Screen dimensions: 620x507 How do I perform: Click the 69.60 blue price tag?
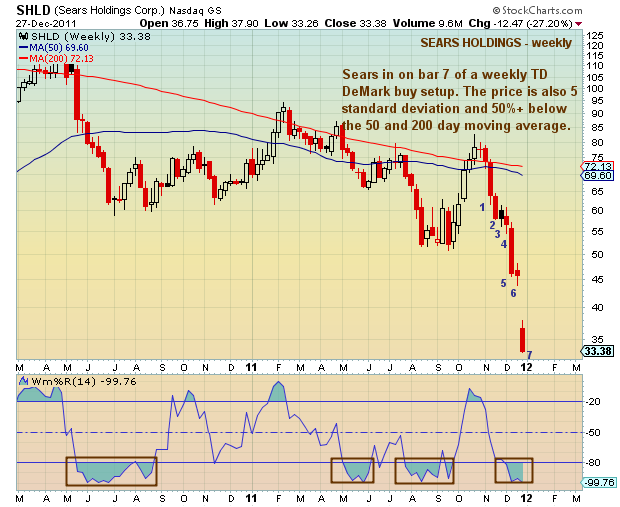click(x=598, y=175)
